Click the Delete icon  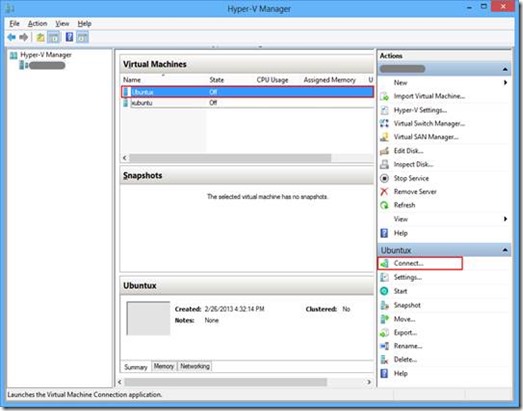384,360
